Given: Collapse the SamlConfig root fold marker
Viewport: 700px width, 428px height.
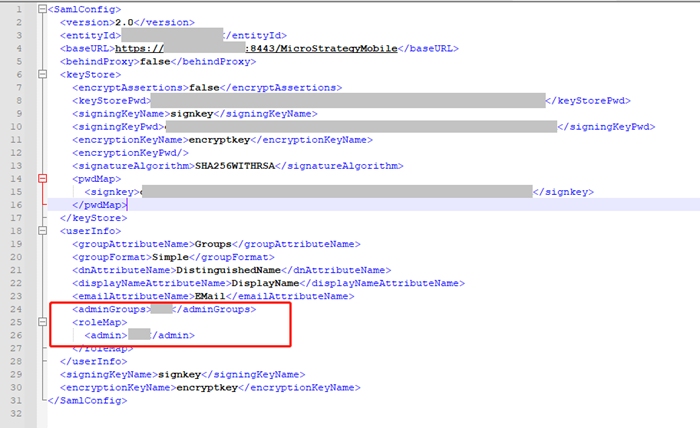Looking at the screenshot, I should [x=41, y=9].
